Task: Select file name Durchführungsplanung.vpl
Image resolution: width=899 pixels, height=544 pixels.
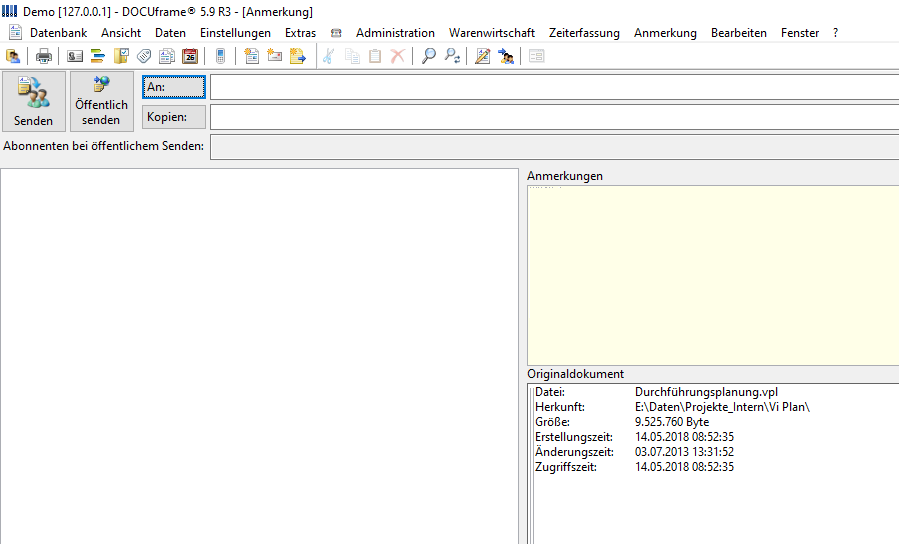Action: [x=706, y=392]
